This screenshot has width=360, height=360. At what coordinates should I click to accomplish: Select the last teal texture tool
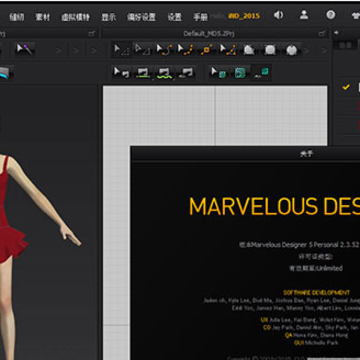261,72
